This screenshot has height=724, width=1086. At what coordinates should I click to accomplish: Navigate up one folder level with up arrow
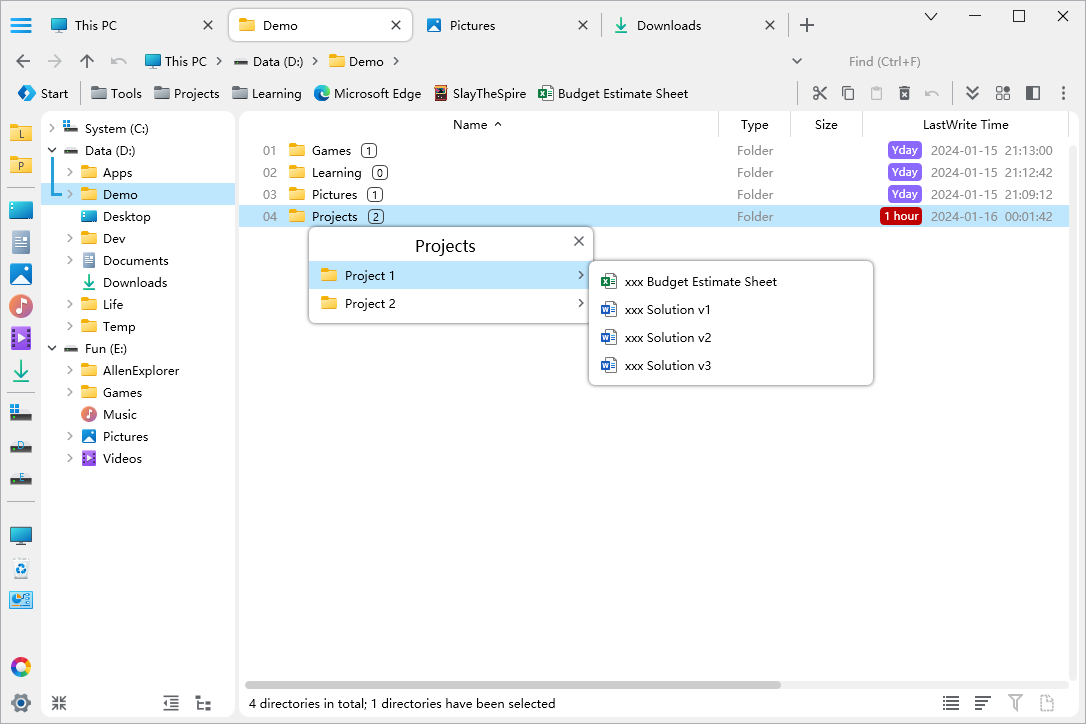click(x=87, y=61)
